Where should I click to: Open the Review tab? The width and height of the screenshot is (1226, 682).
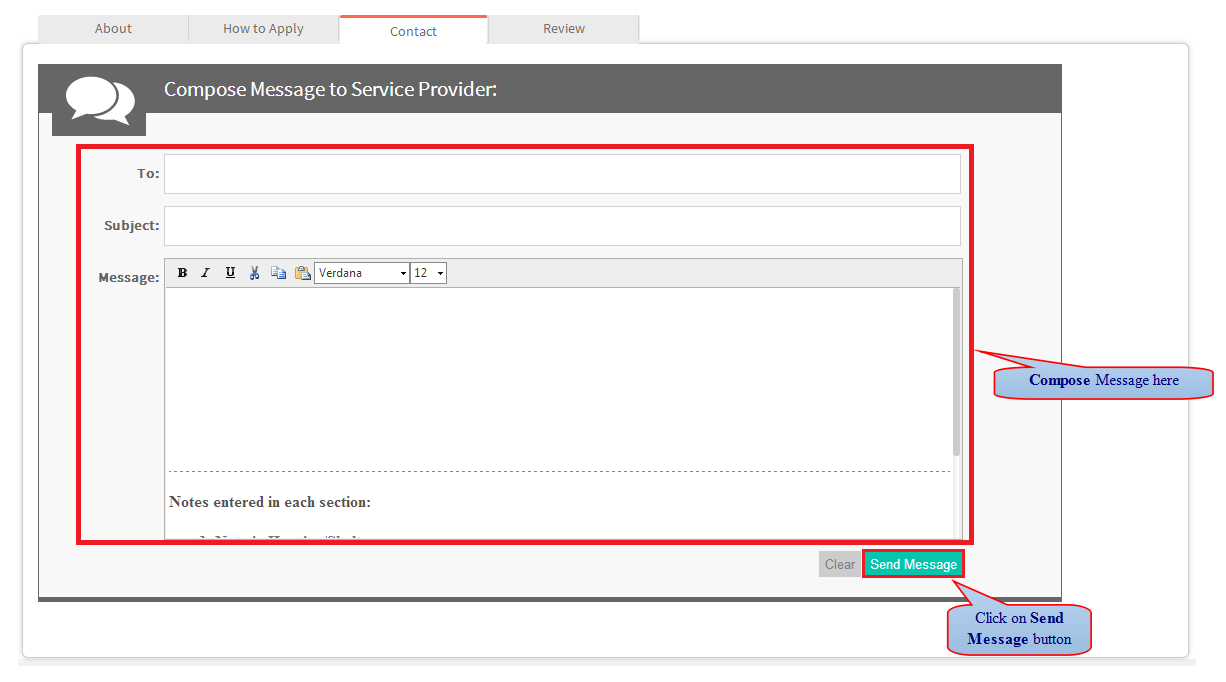click(564, 29)
